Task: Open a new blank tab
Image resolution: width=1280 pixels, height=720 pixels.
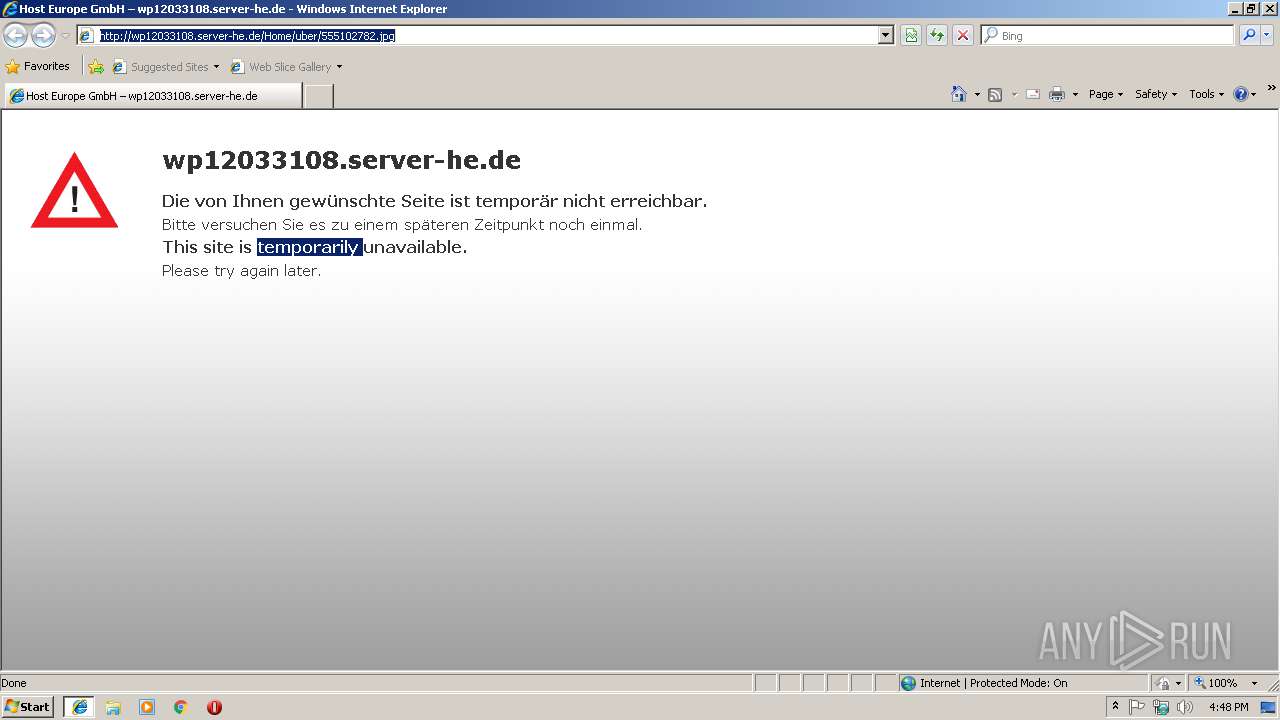Action: 318,96
